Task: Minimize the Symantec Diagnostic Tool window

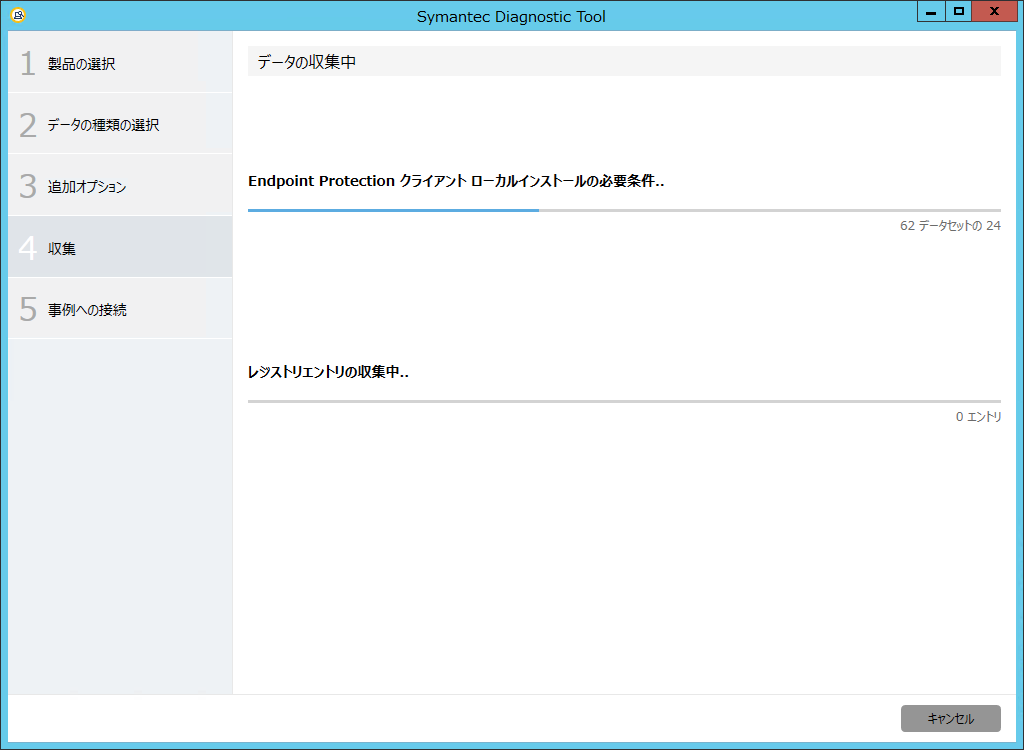Action: point(931,11)
